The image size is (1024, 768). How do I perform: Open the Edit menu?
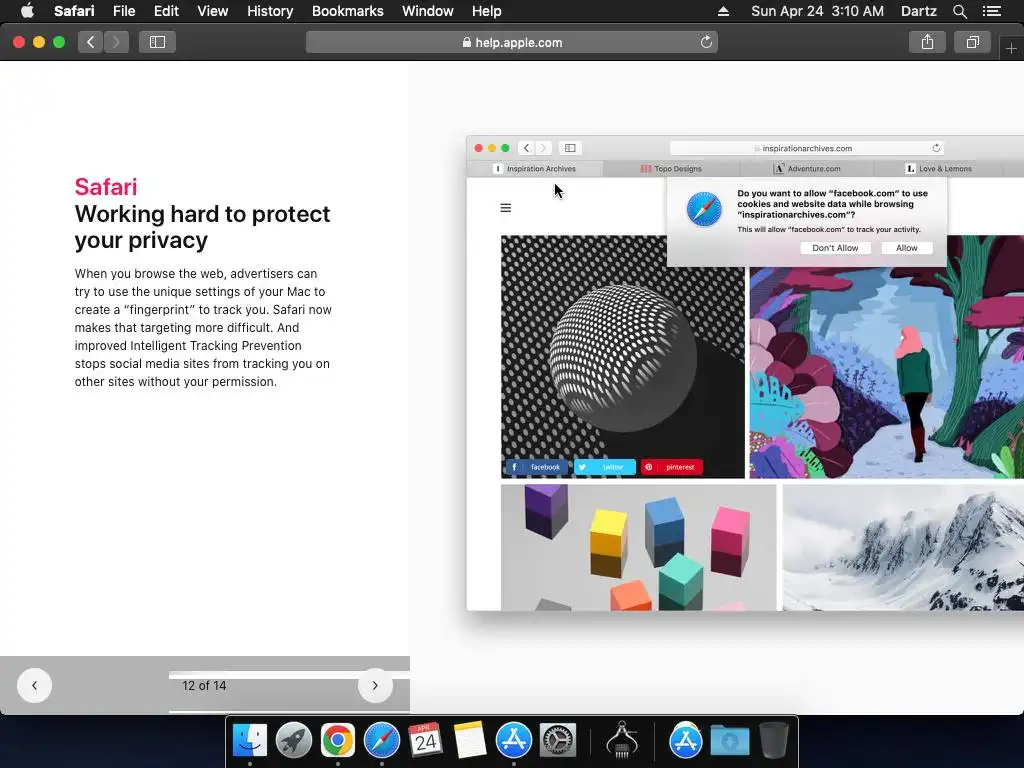(x=166, y=11)
